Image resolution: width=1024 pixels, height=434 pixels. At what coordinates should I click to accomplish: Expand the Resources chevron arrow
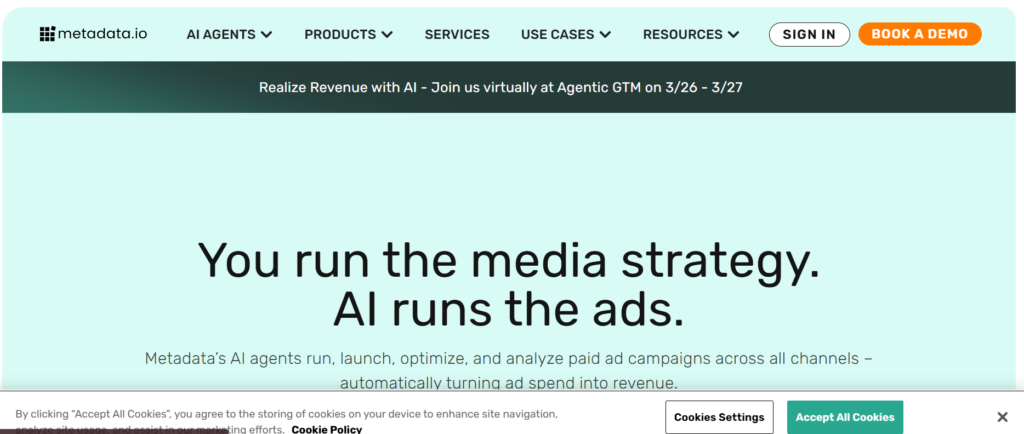[734, 35]
